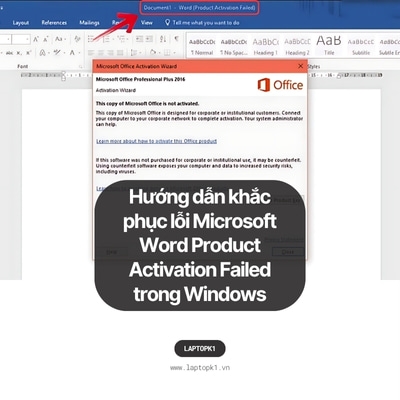The width and height of the screenshot is (400, 400).
Task: Toggle show paragraph marks (¶)
Action: click(177, 39)
